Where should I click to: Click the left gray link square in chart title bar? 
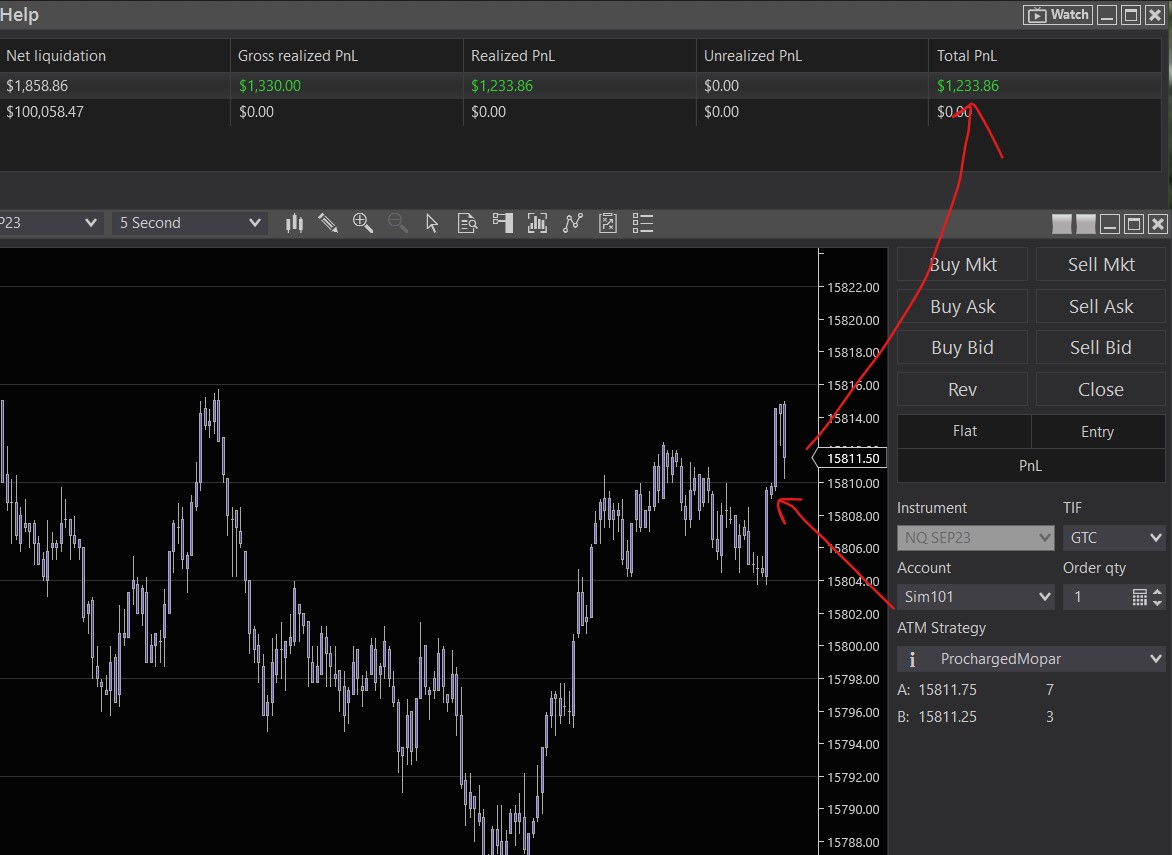pyautogui.click(x=1062, y=224)
